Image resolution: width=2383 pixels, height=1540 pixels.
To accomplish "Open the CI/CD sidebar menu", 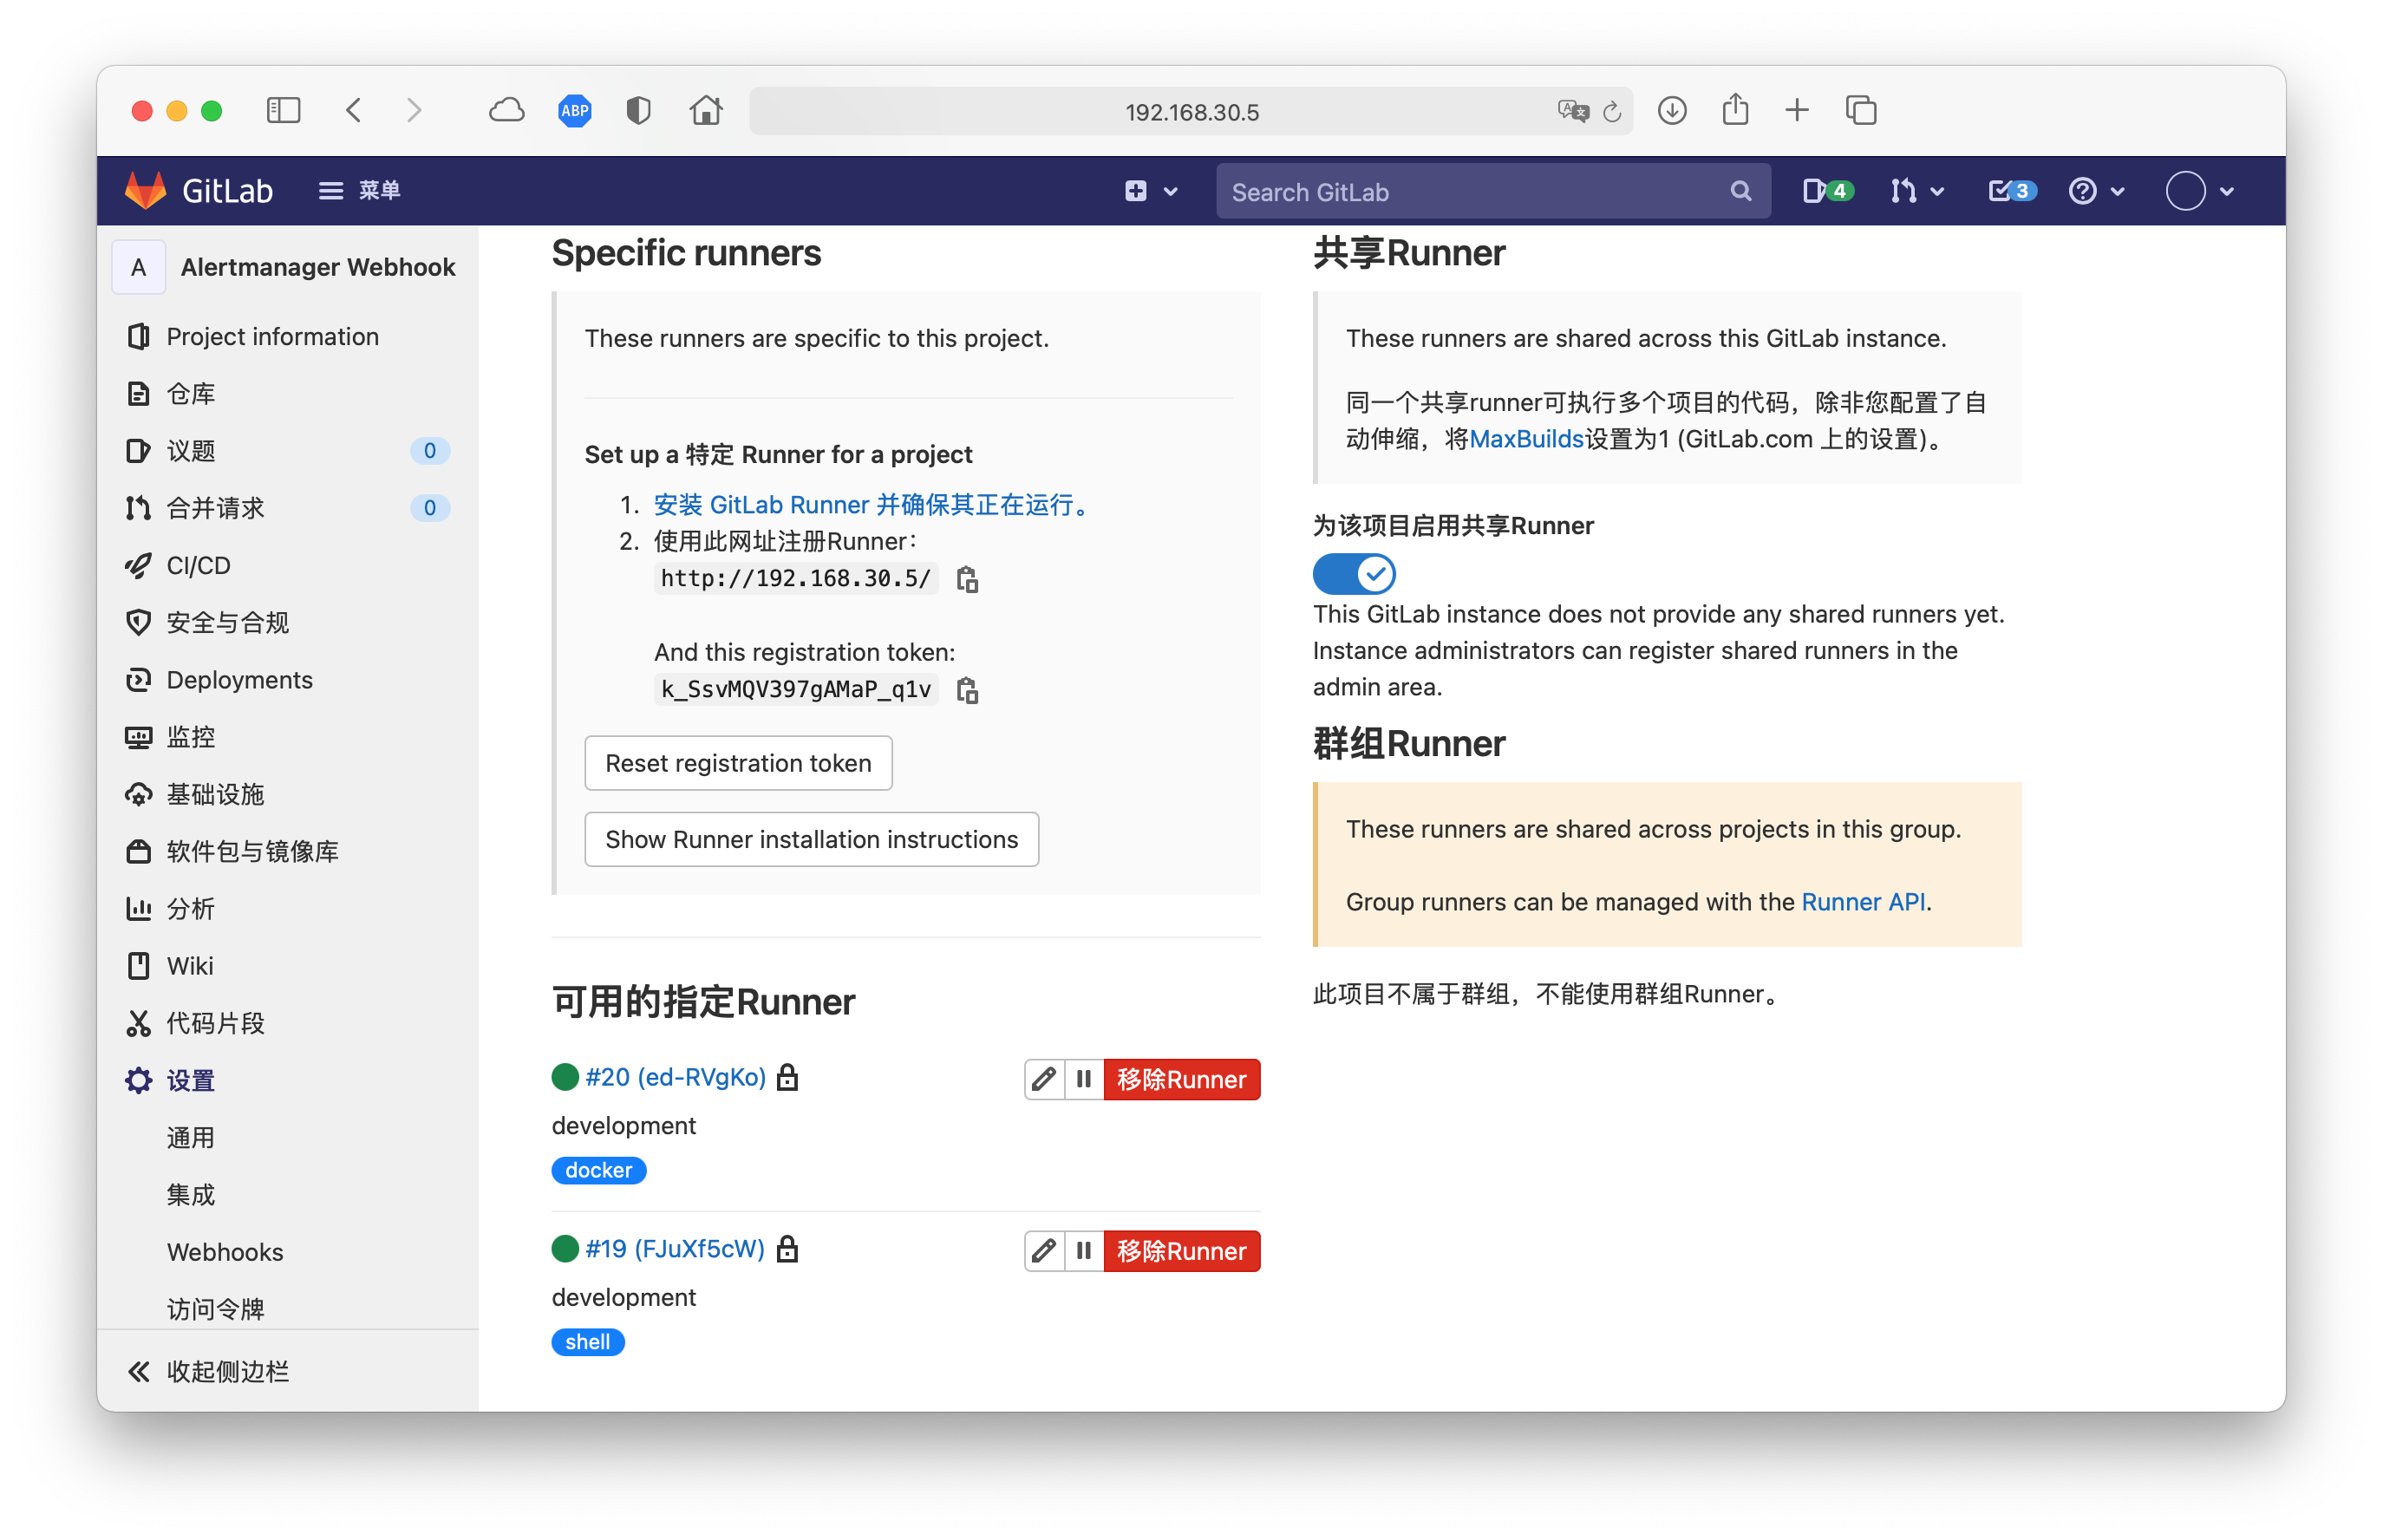I will (x=198, y=566).
